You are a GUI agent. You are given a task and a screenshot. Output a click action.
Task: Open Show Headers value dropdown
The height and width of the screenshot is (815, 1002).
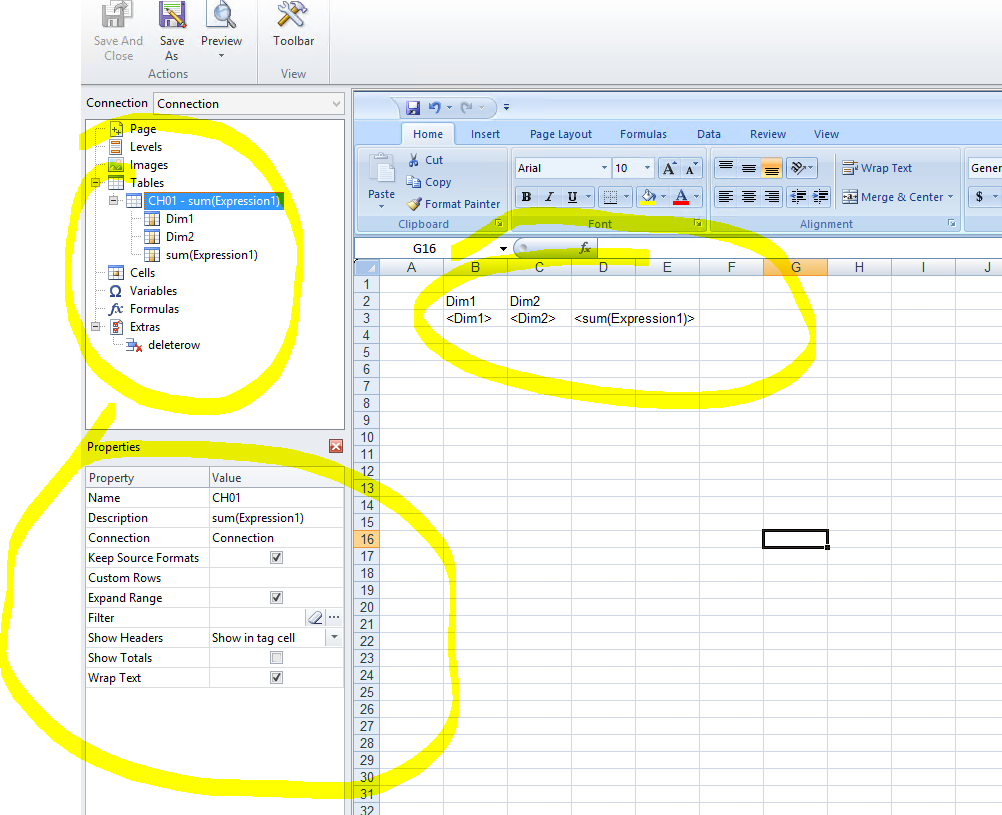coord(334,638)
